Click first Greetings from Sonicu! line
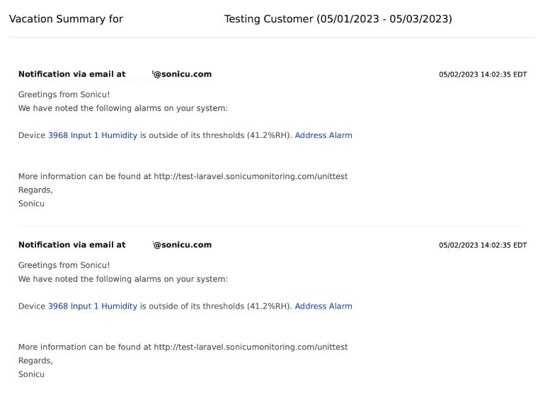This screenshot has height=397, width=545. [x=64, y=94]
